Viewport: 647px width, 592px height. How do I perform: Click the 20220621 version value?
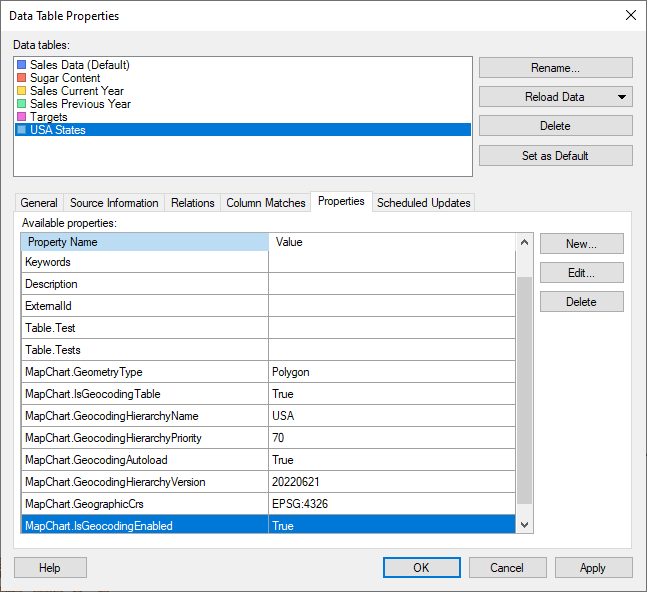pos(392,482)
